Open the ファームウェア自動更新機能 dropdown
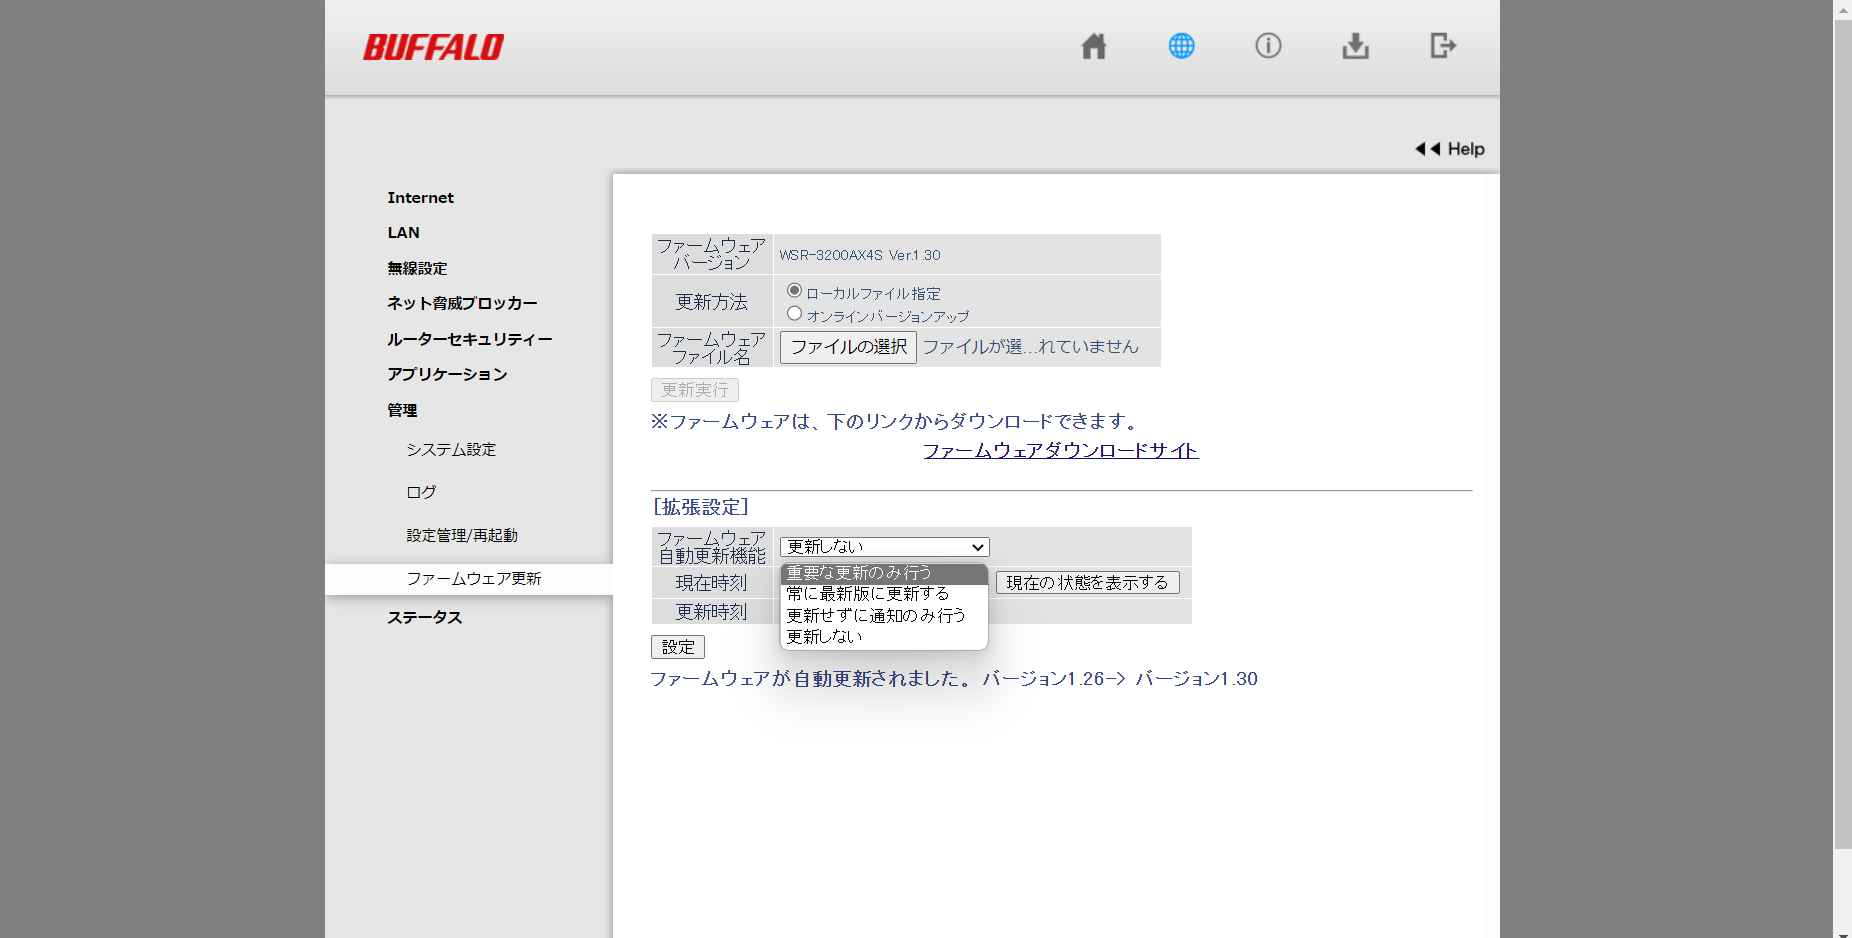 884,547
